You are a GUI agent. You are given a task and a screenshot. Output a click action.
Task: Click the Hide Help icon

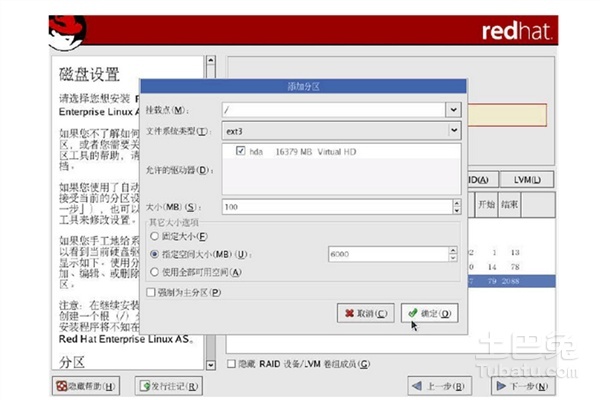[x=62, y=386]
